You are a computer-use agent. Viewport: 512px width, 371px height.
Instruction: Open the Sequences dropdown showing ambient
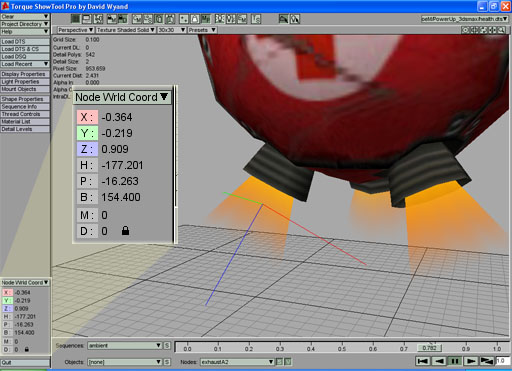coord(125,346)
